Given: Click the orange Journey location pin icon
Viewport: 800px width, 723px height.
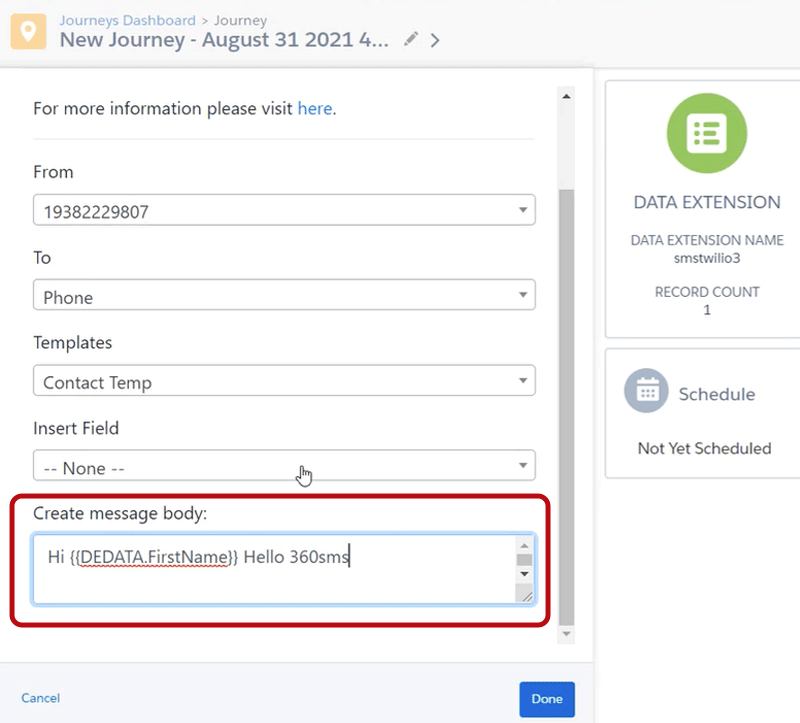Looking at the screenshot, I should click(x=29, y=30).
